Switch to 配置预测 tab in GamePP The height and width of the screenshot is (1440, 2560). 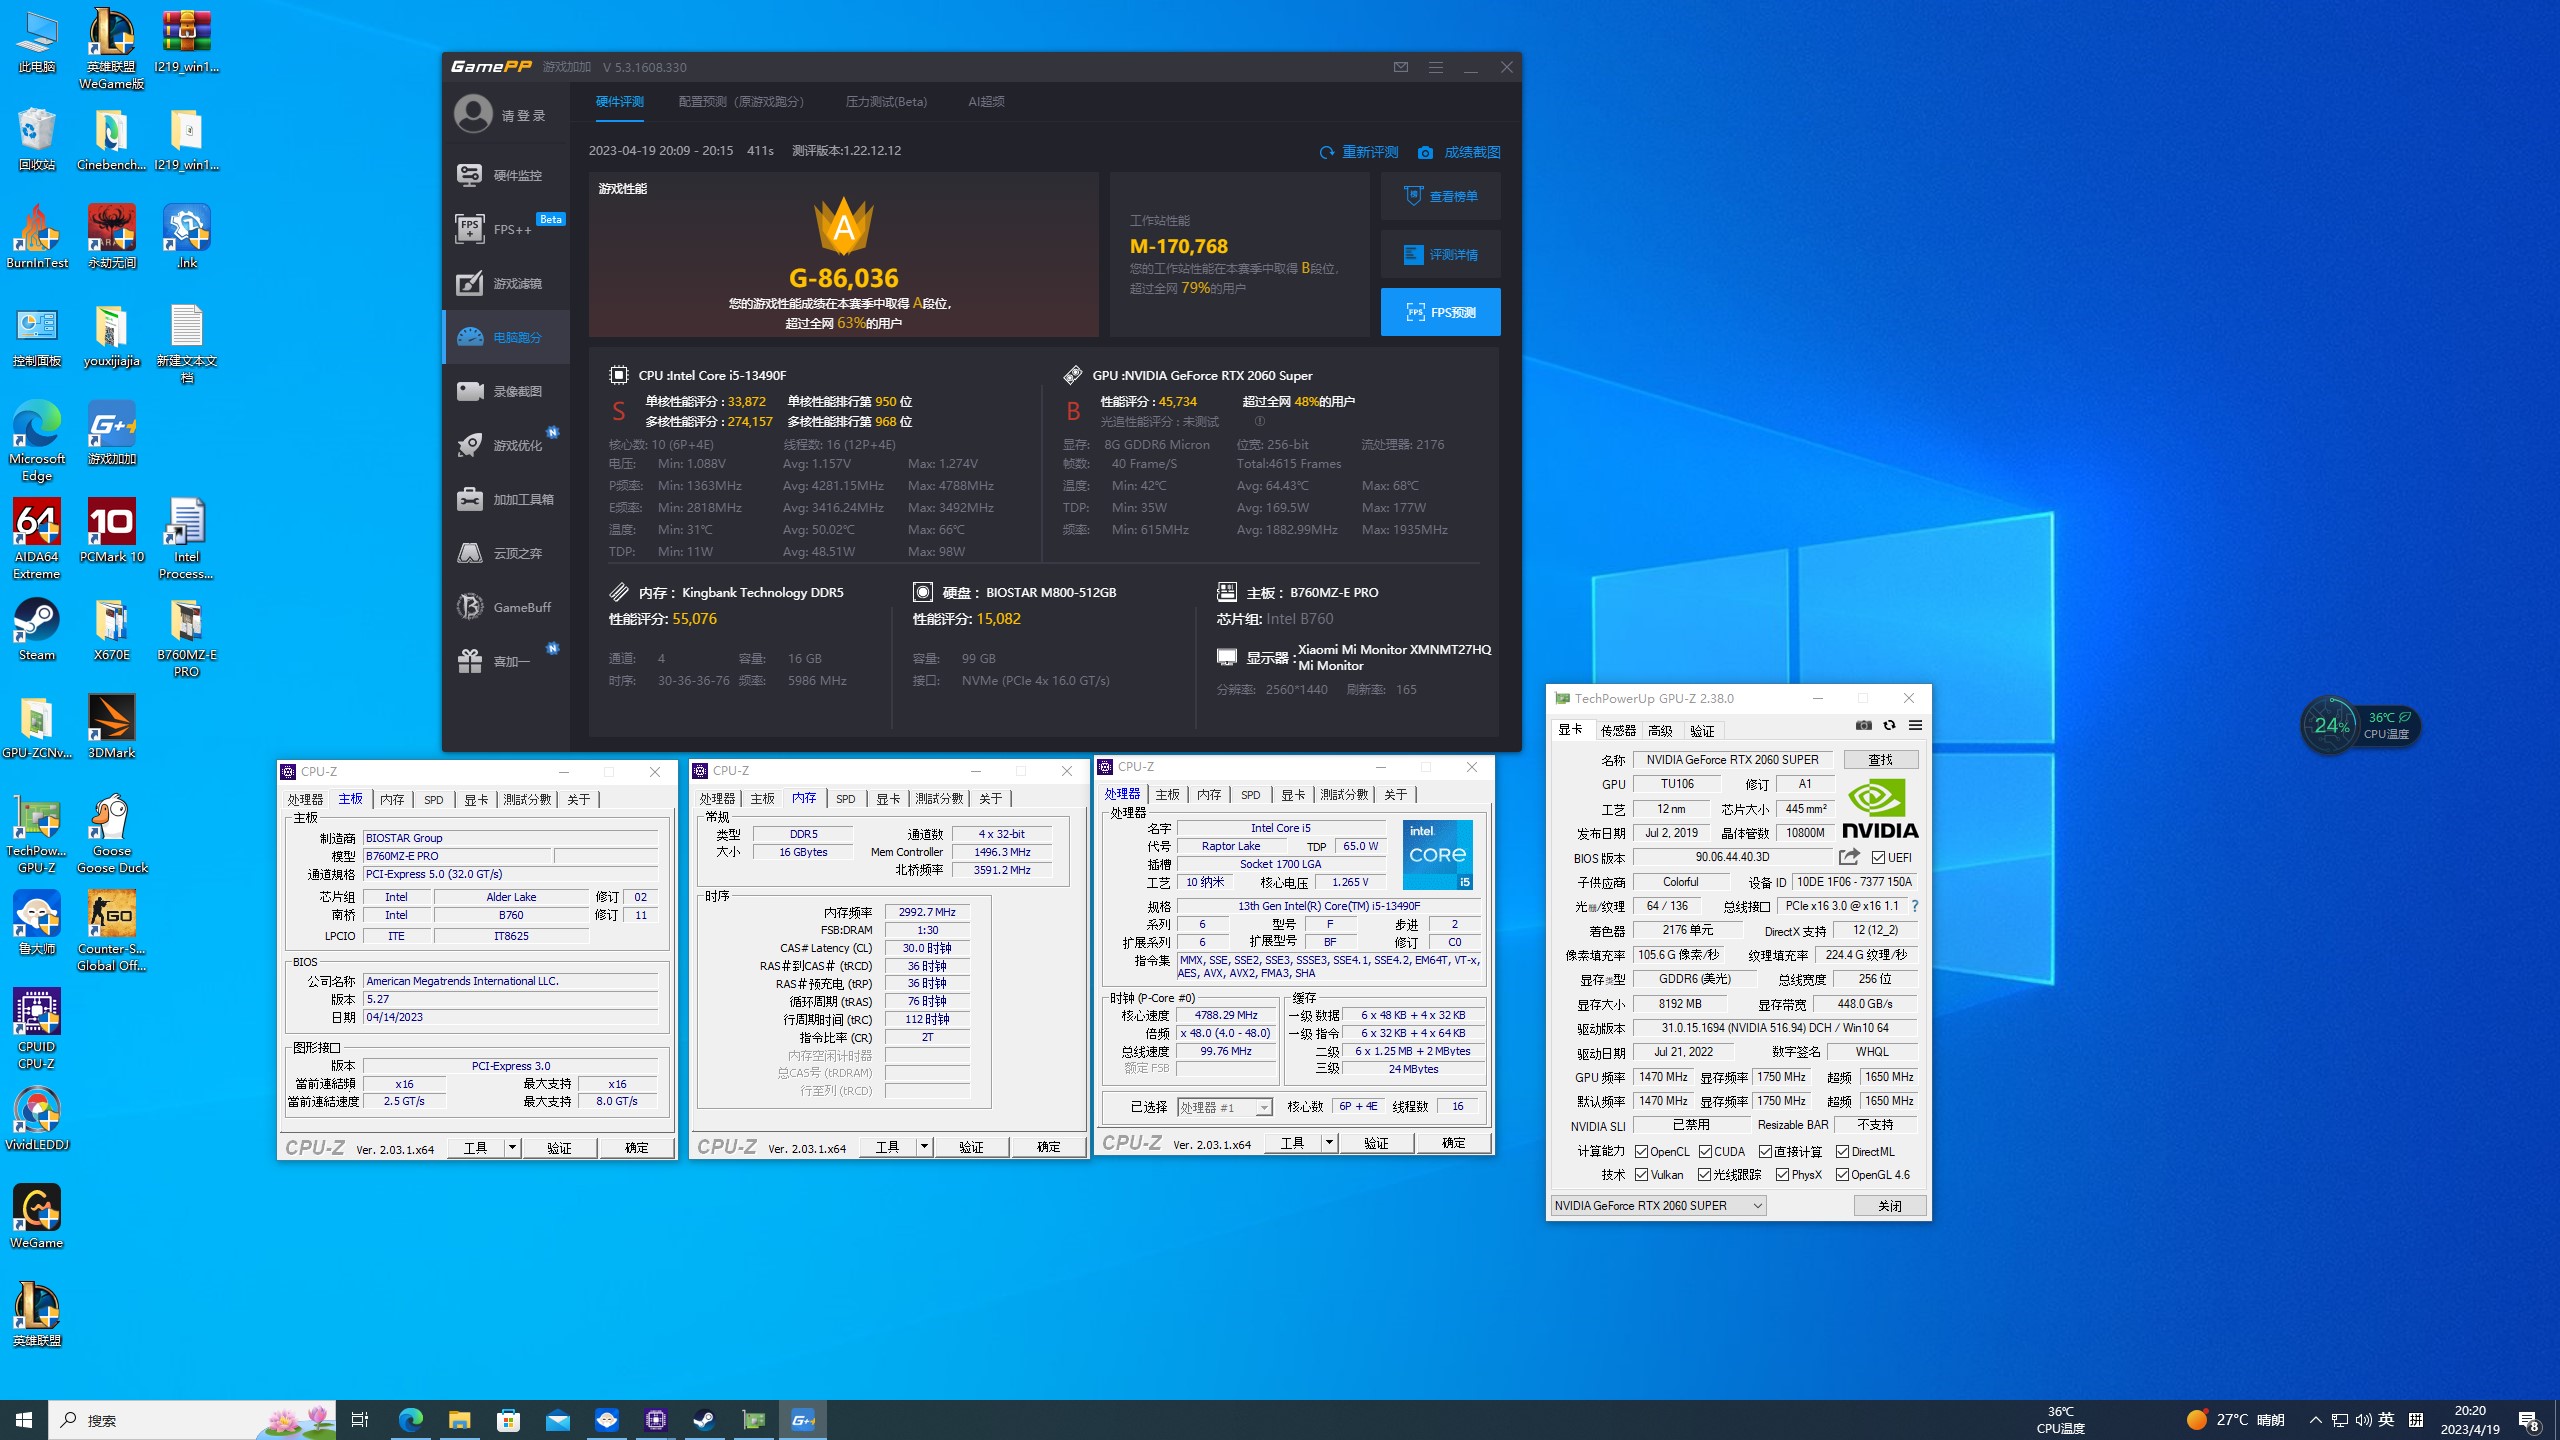coord(741,102)
